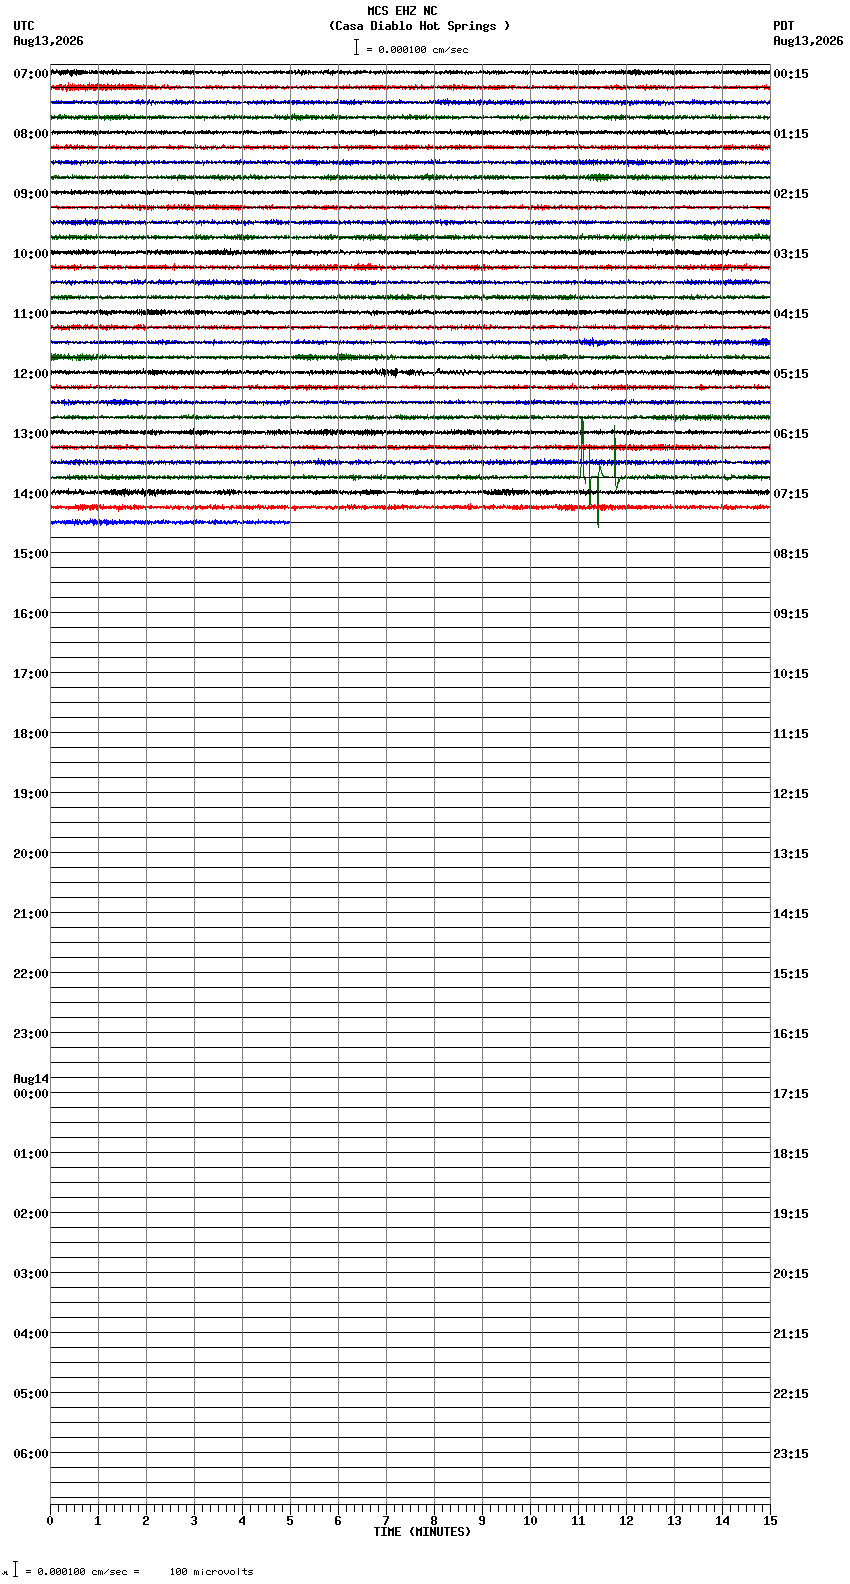Screen dimensions: 850x1584
Task: Click the '14:00' UTC time label
Action: [x=31, y=494]
